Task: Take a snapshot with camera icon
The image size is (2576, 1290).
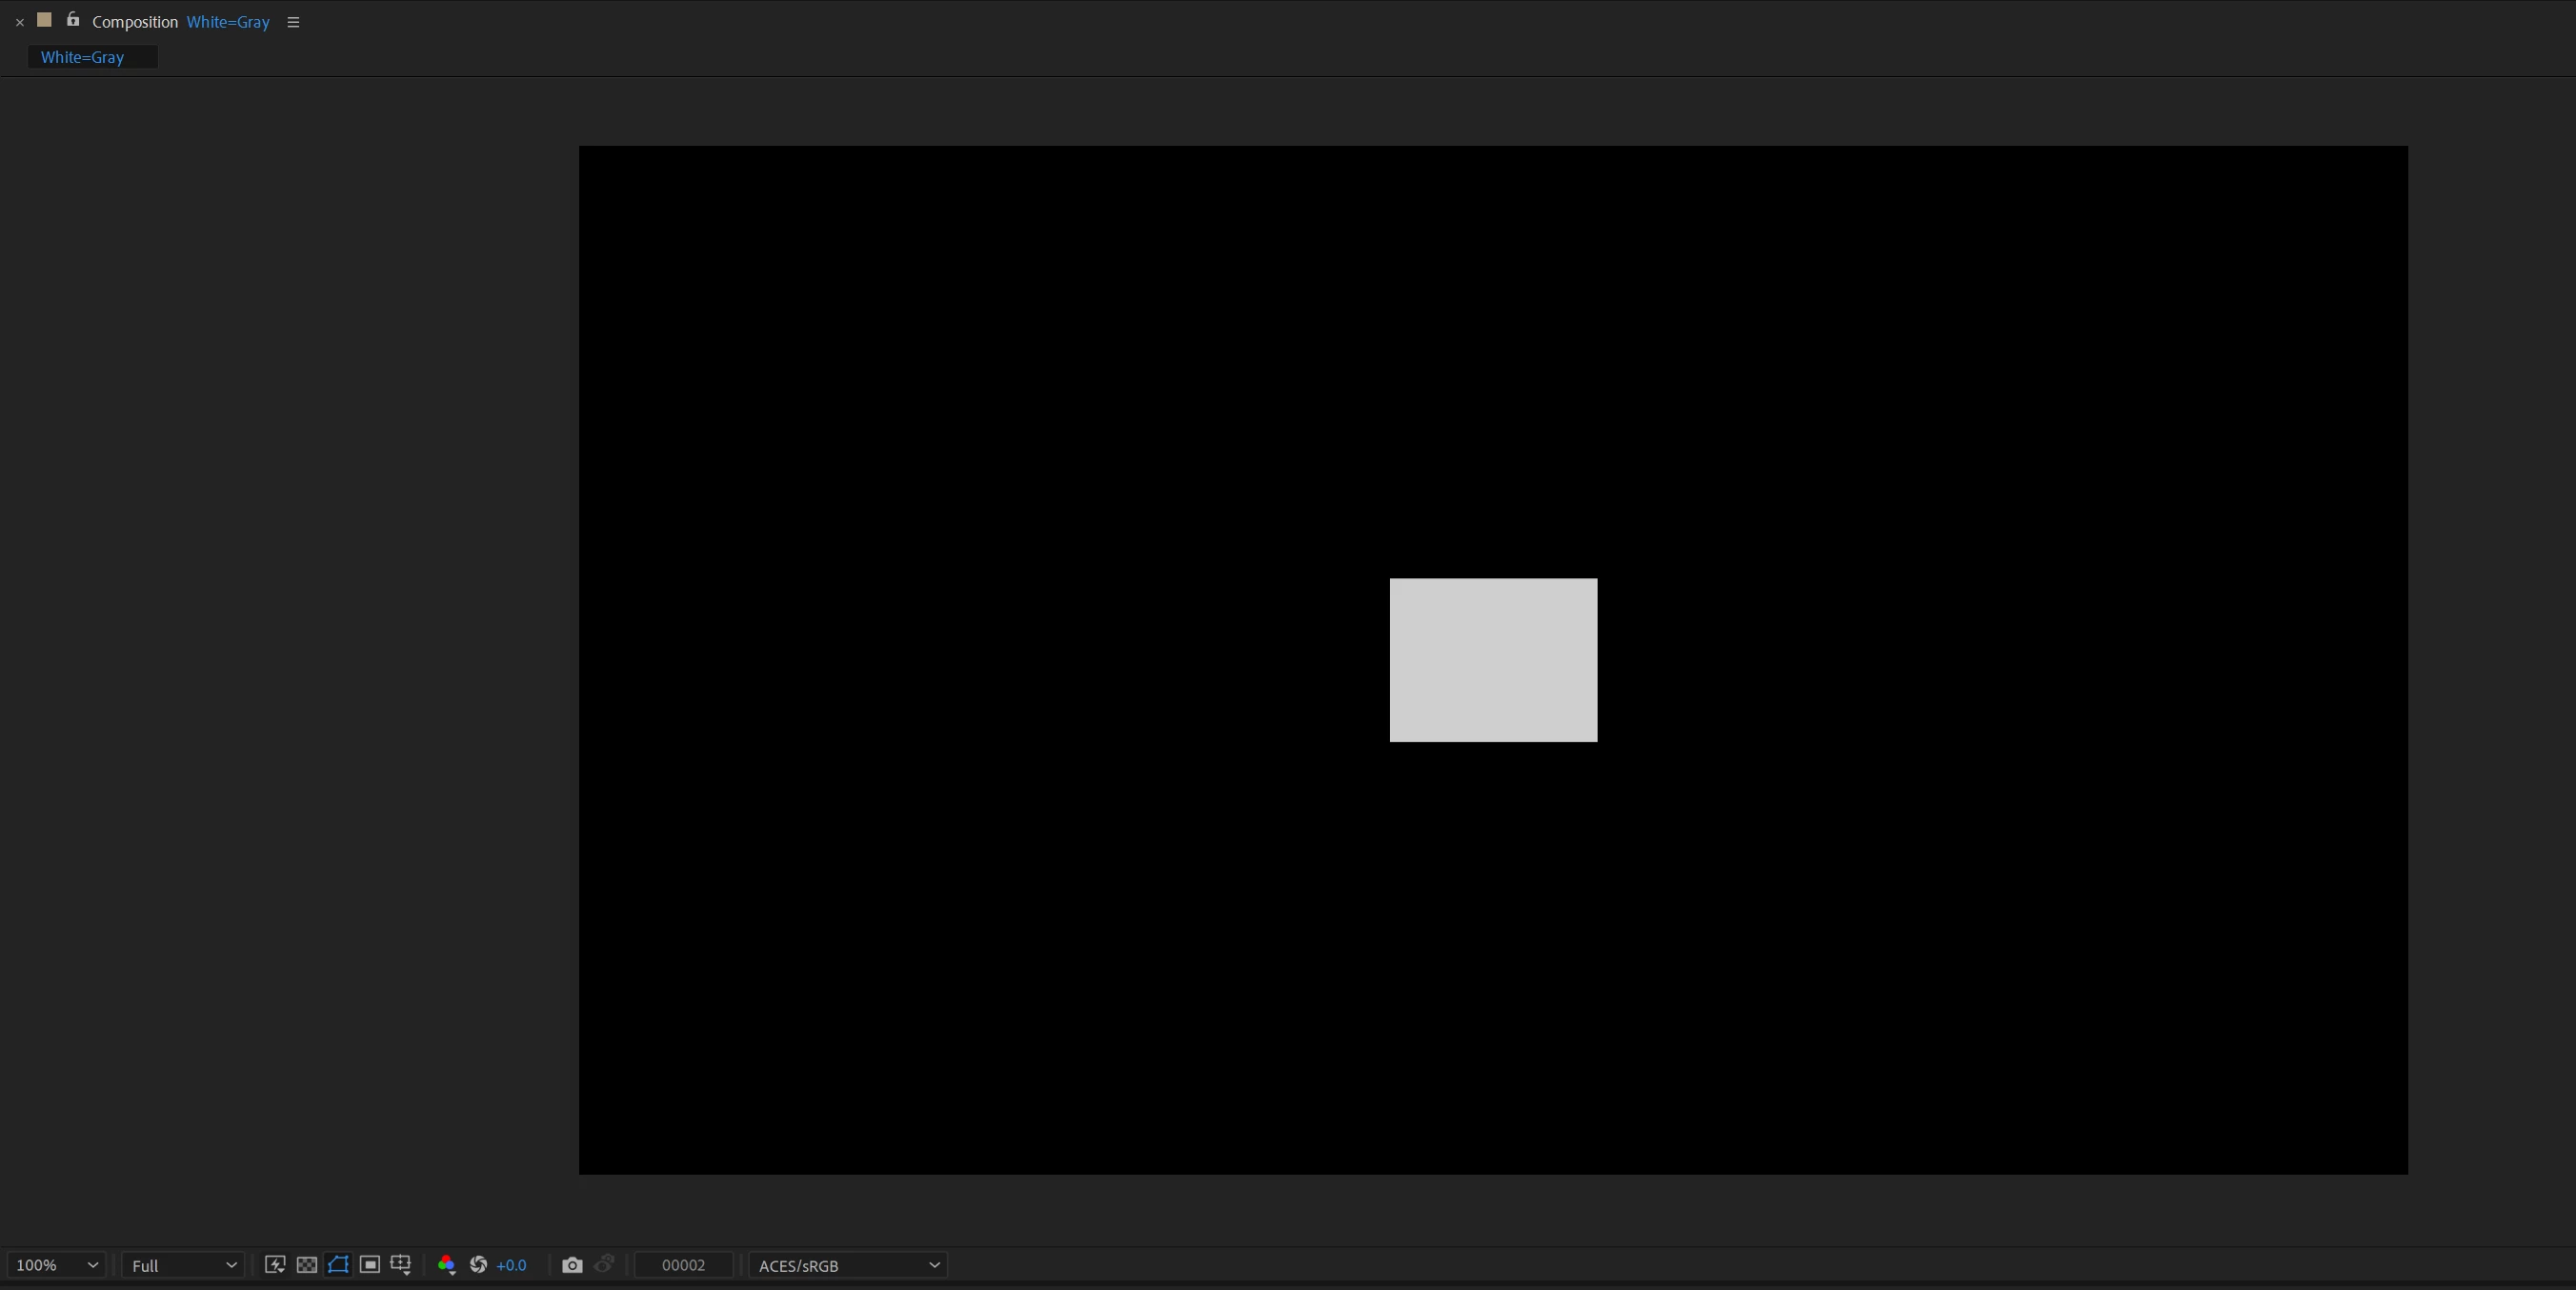Action: 572,1265
